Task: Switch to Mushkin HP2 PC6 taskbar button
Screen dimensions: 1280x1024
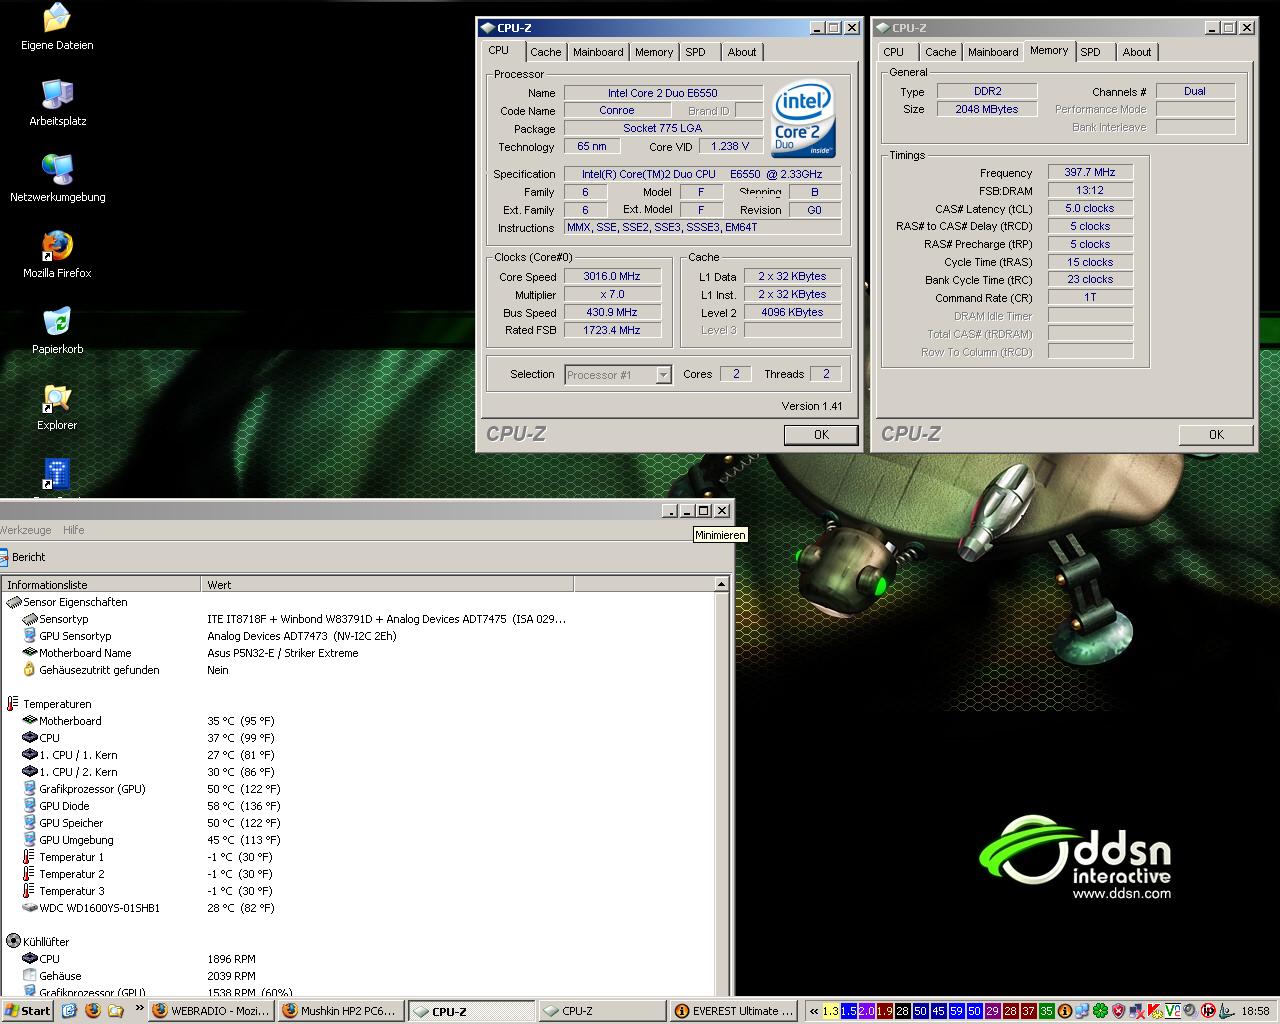Action: [x=341, y=1011]
